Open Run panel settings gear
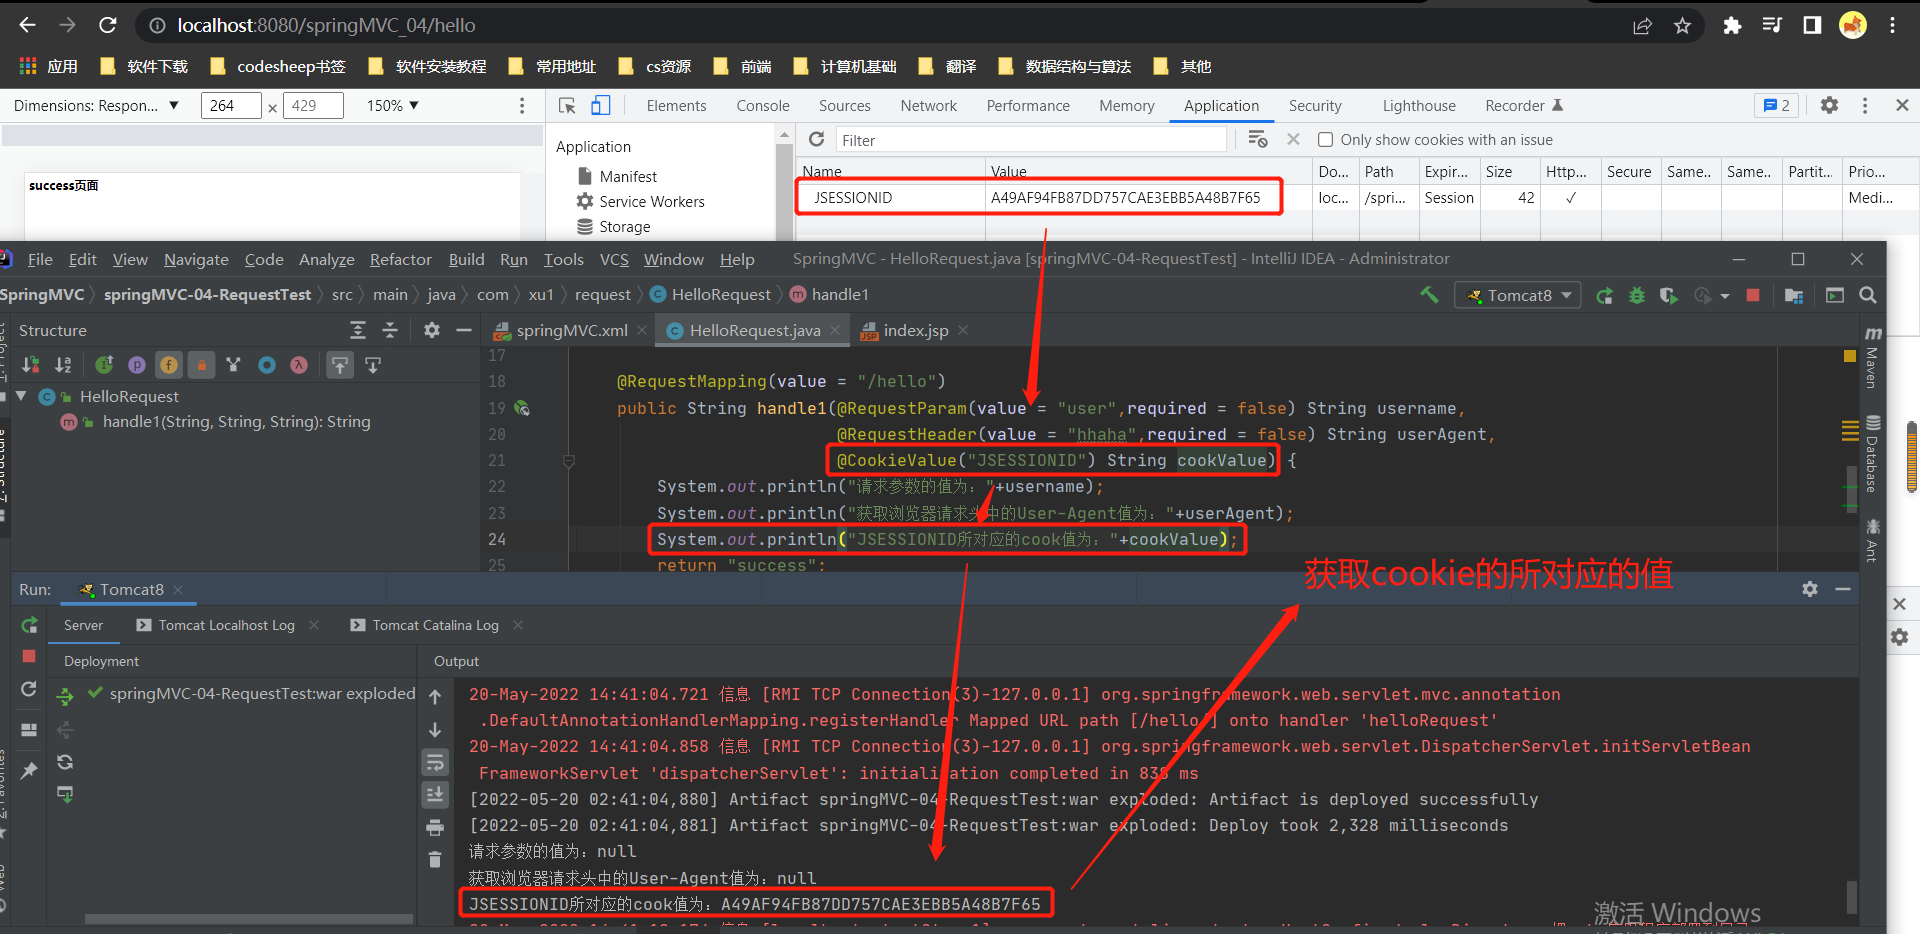The image size is (1920, 934). pyautogui.click(x=1810, y=589)
